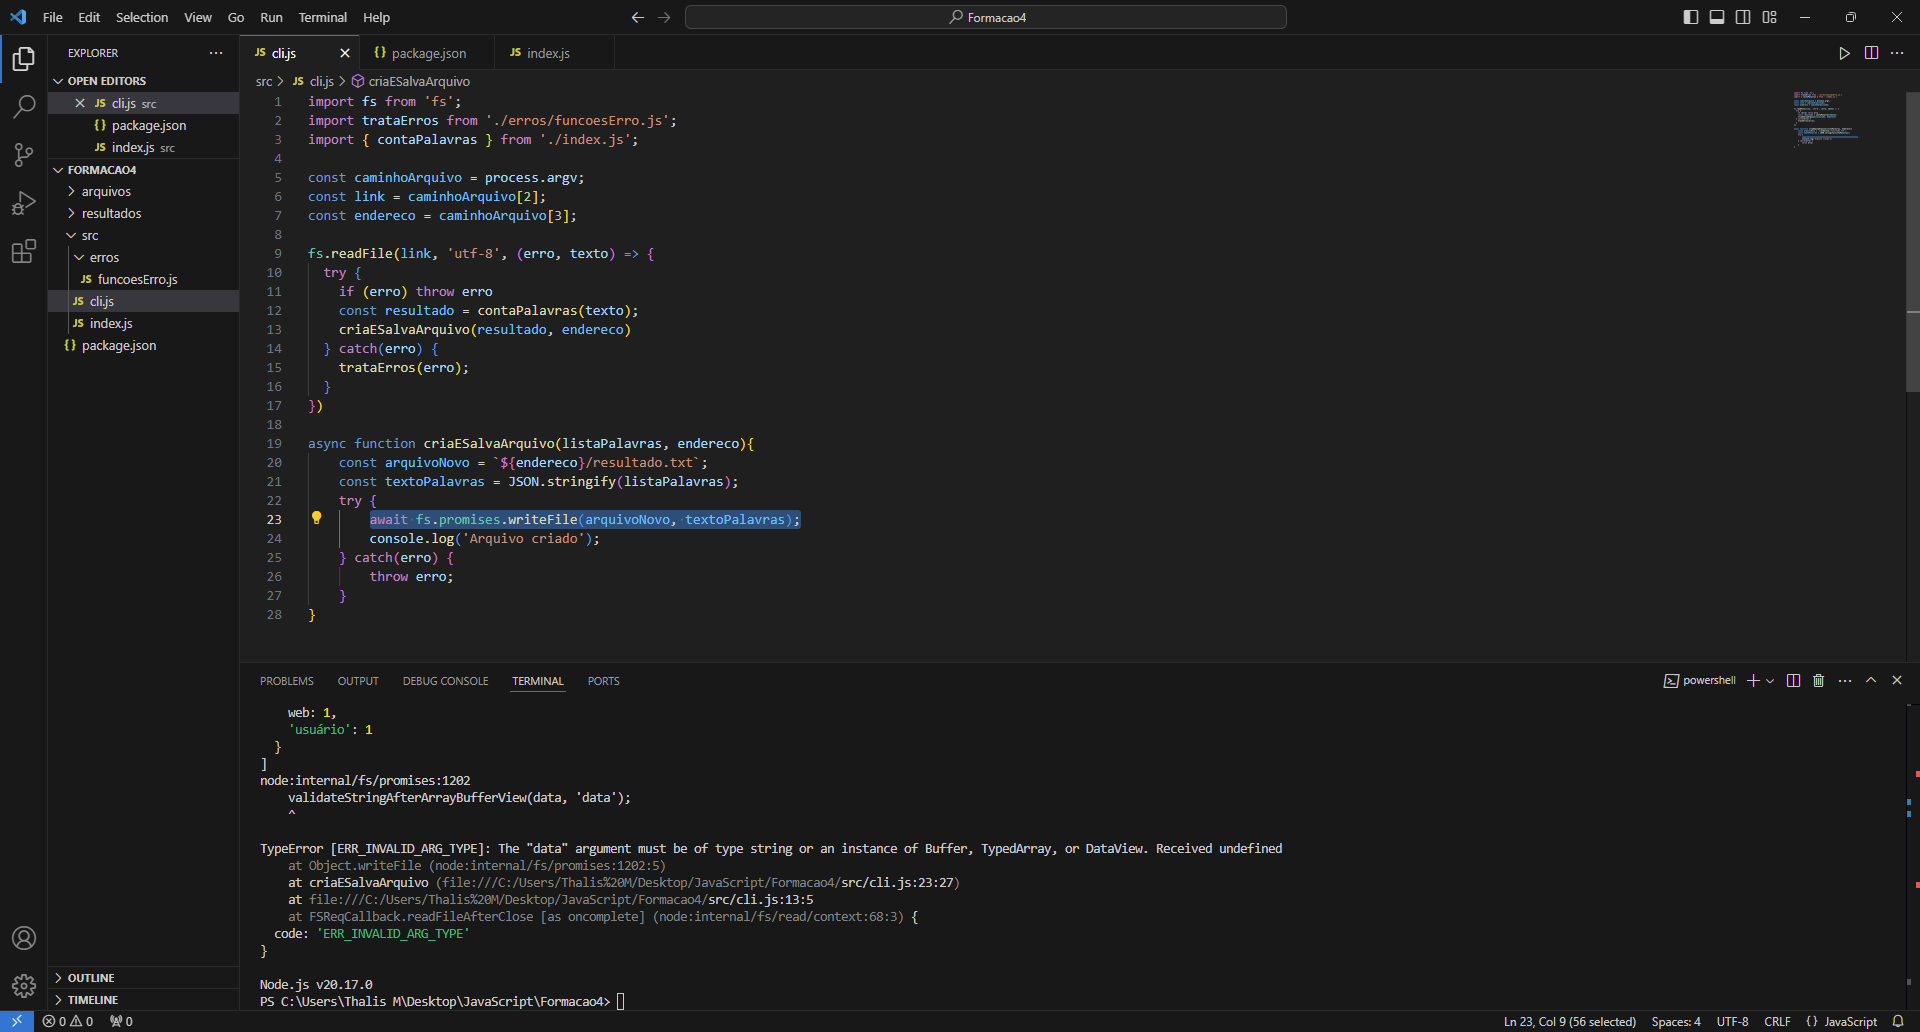Open funcoesErro.js in the file tree
This screenshot has width=1920, height=1032.
pos(137,279)
